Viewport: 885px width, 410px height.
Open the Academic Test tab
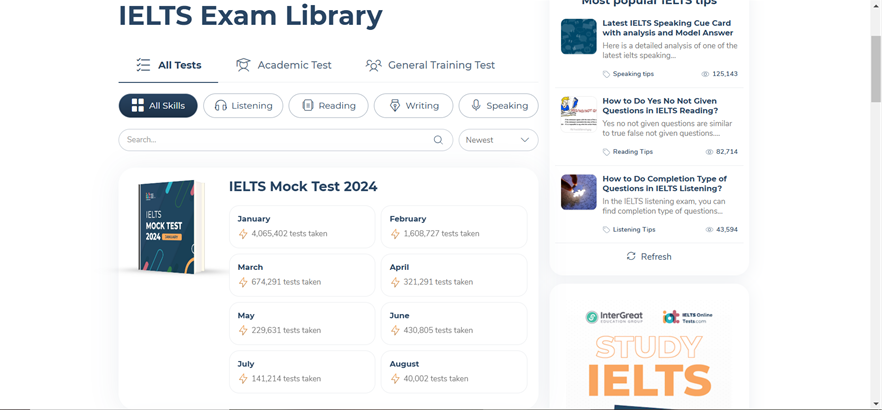[284, 66]
